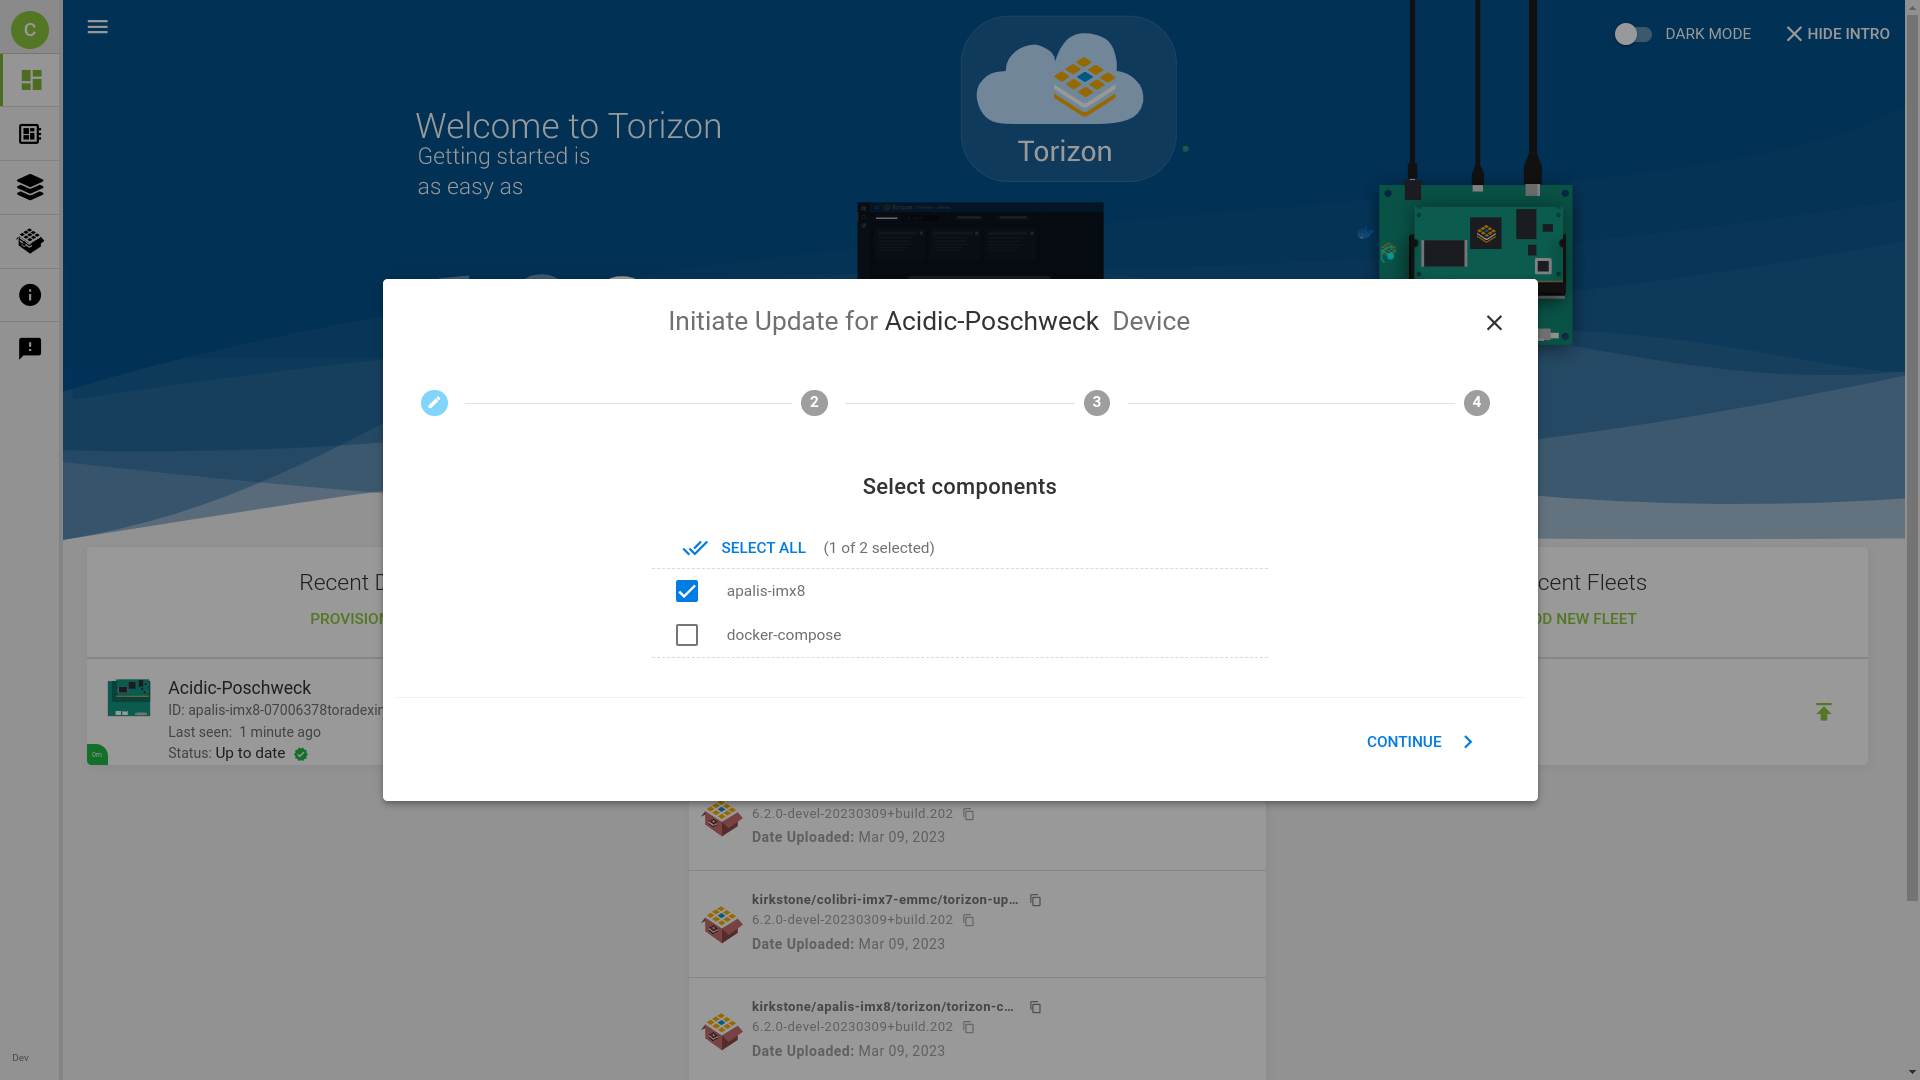Click the apalis-imx8 component label
This screenshot has height=1080, width=1920.
(x=766, y=591)
